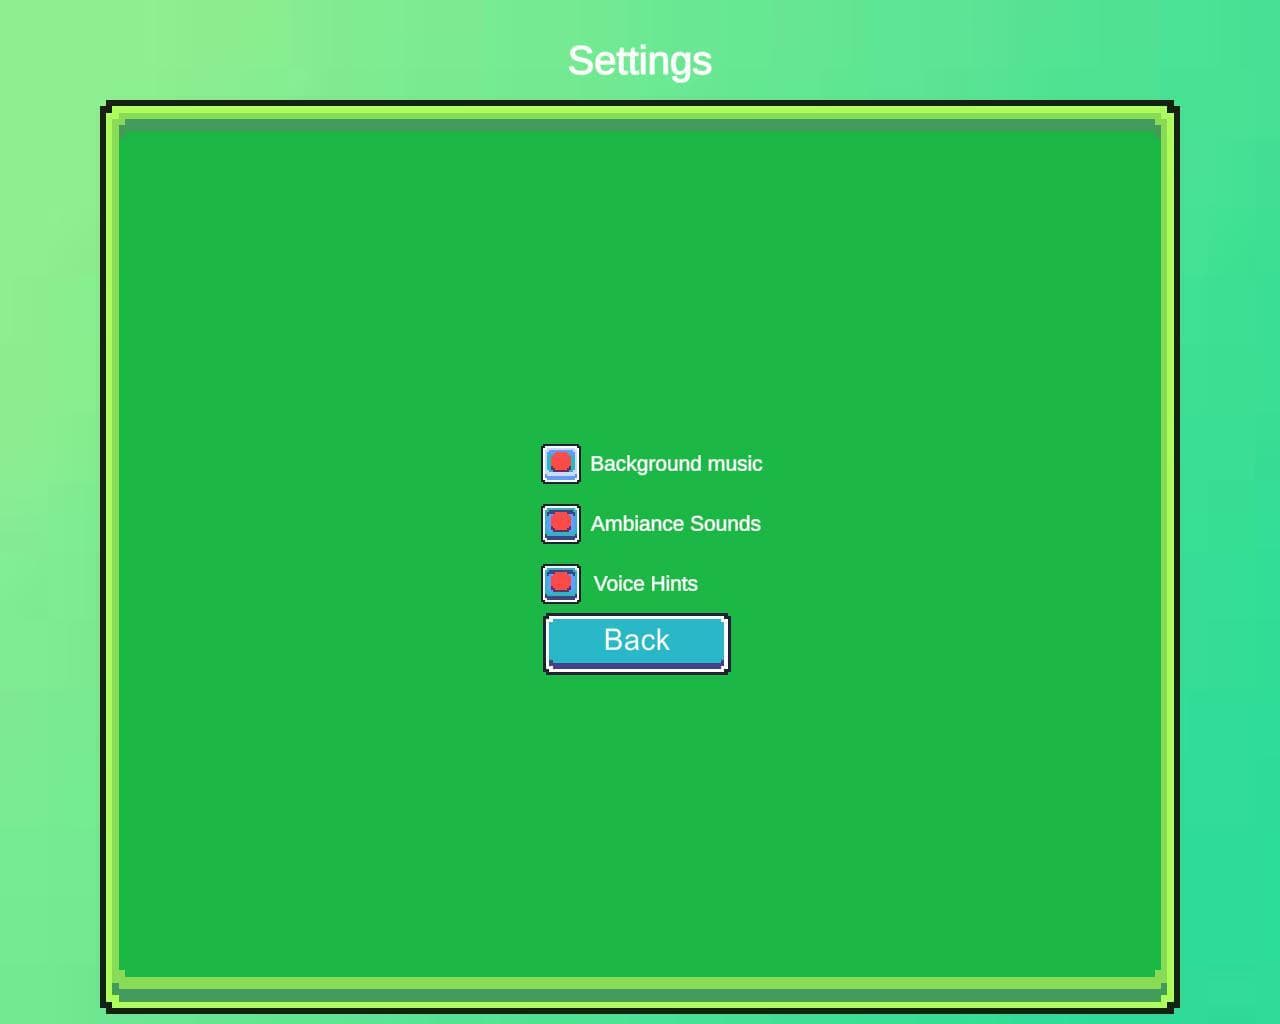The height and width of the screenshot is (1024, 1280).
Task: Click the Ambiance Sounds label text
Action: point(676,524)
